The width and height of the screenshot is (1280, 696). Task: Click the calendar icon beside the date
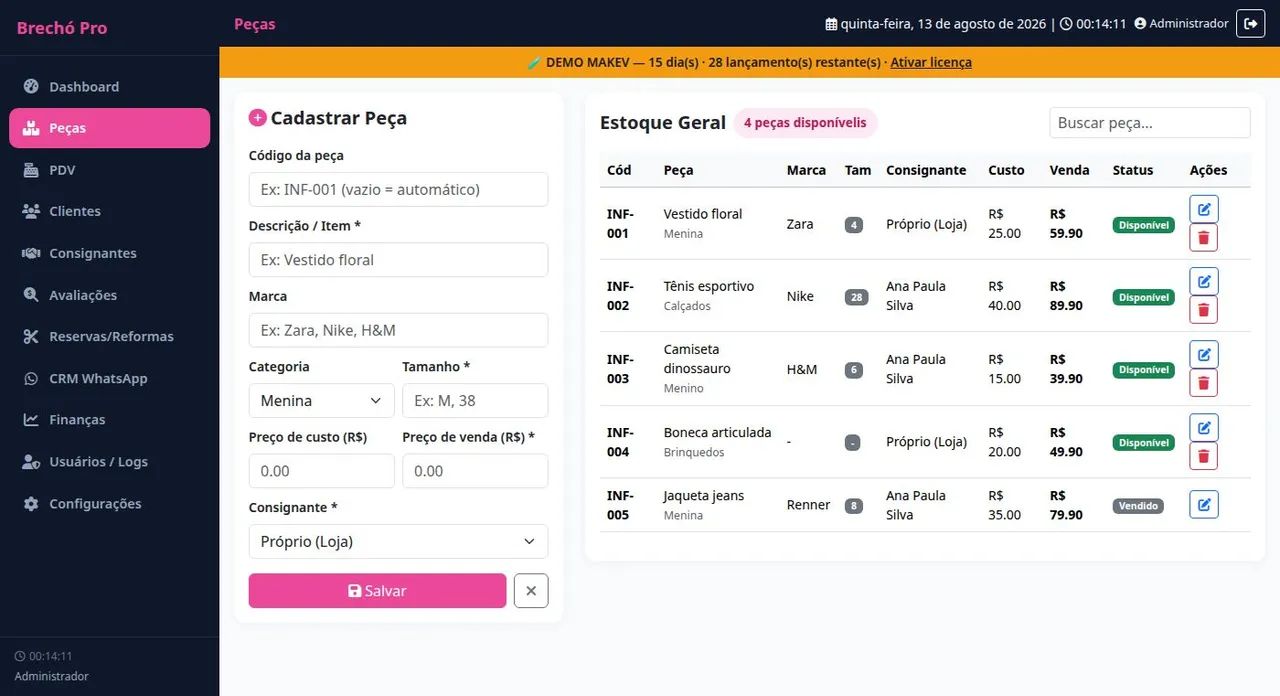coord(831,24)
